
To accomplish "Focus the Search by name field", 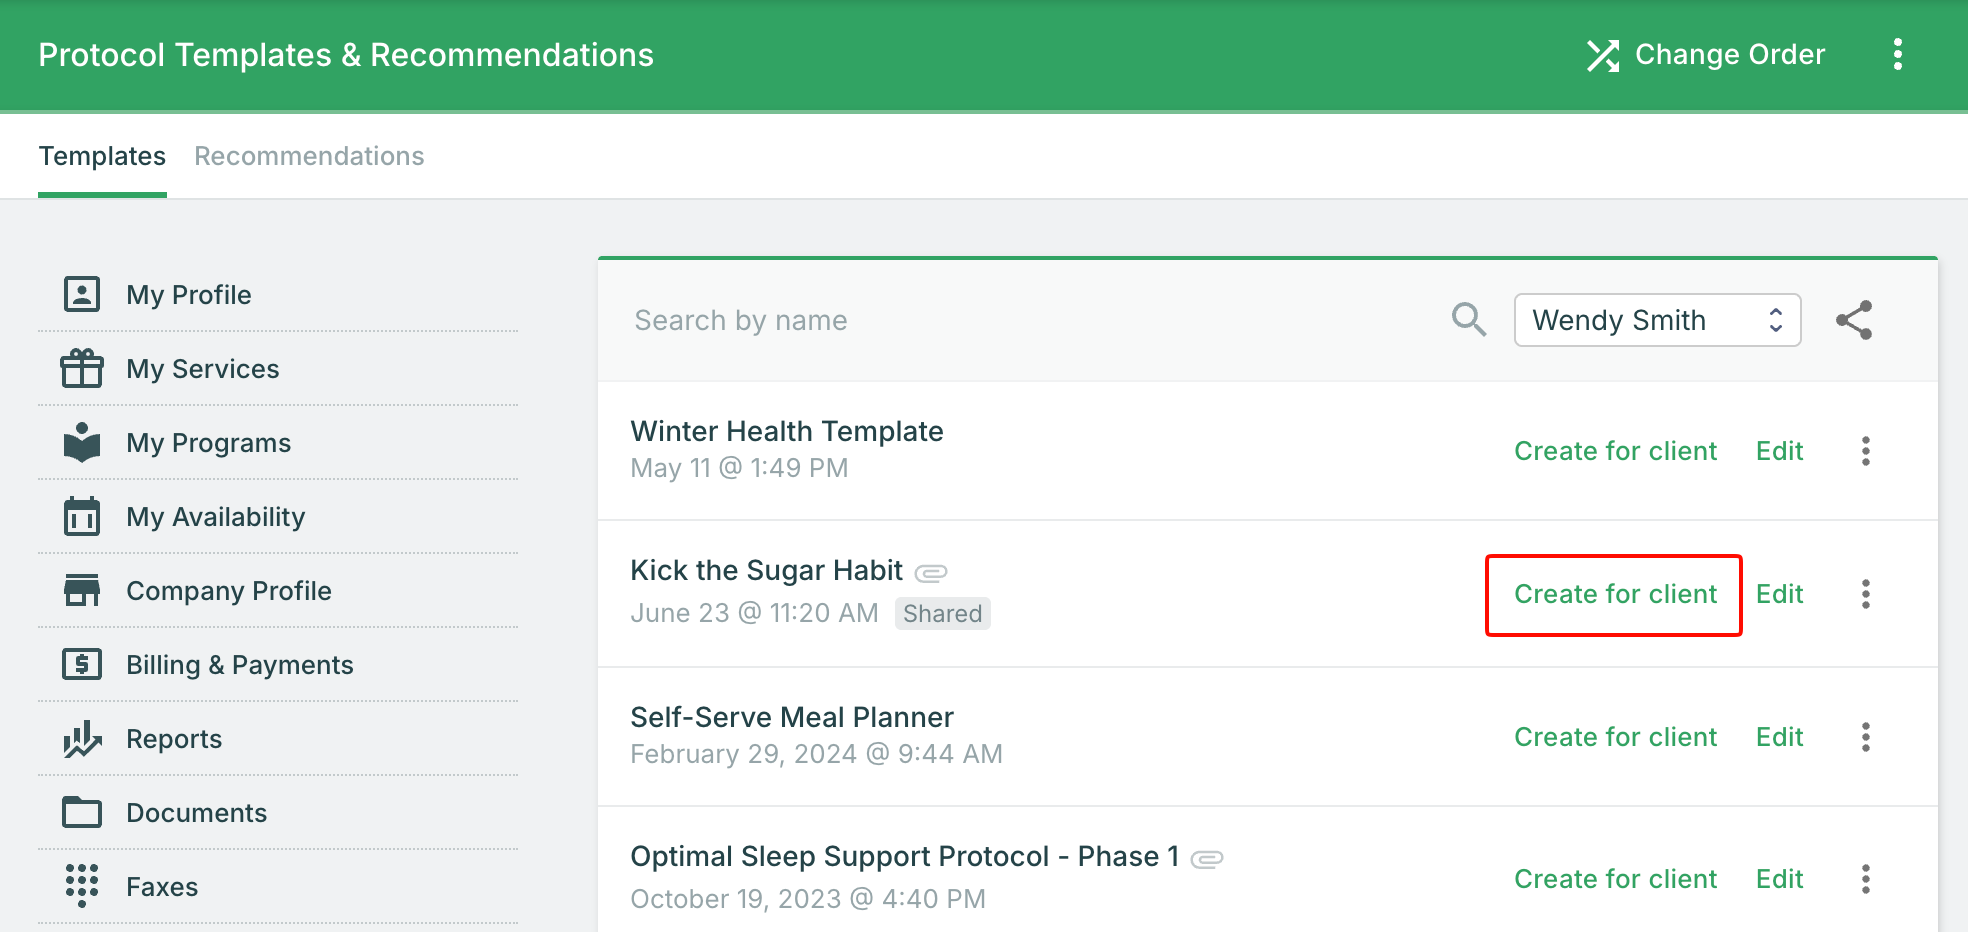I will click(x=1030, y=320).
